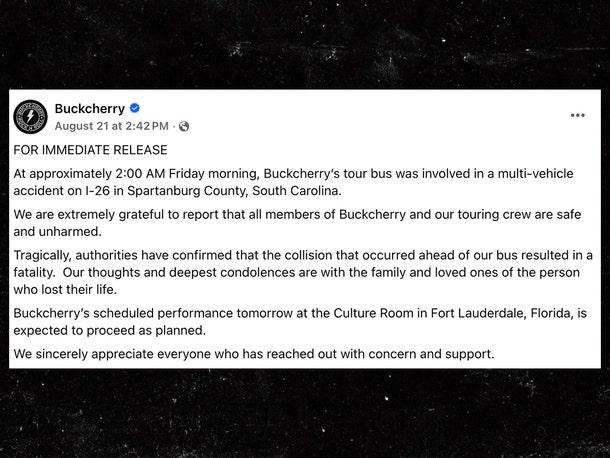The width and height of the screenshot is (610, 458).
Task: Visit the Buckcherry page name link
Action: pyautogui.click(x=89, y=109)
